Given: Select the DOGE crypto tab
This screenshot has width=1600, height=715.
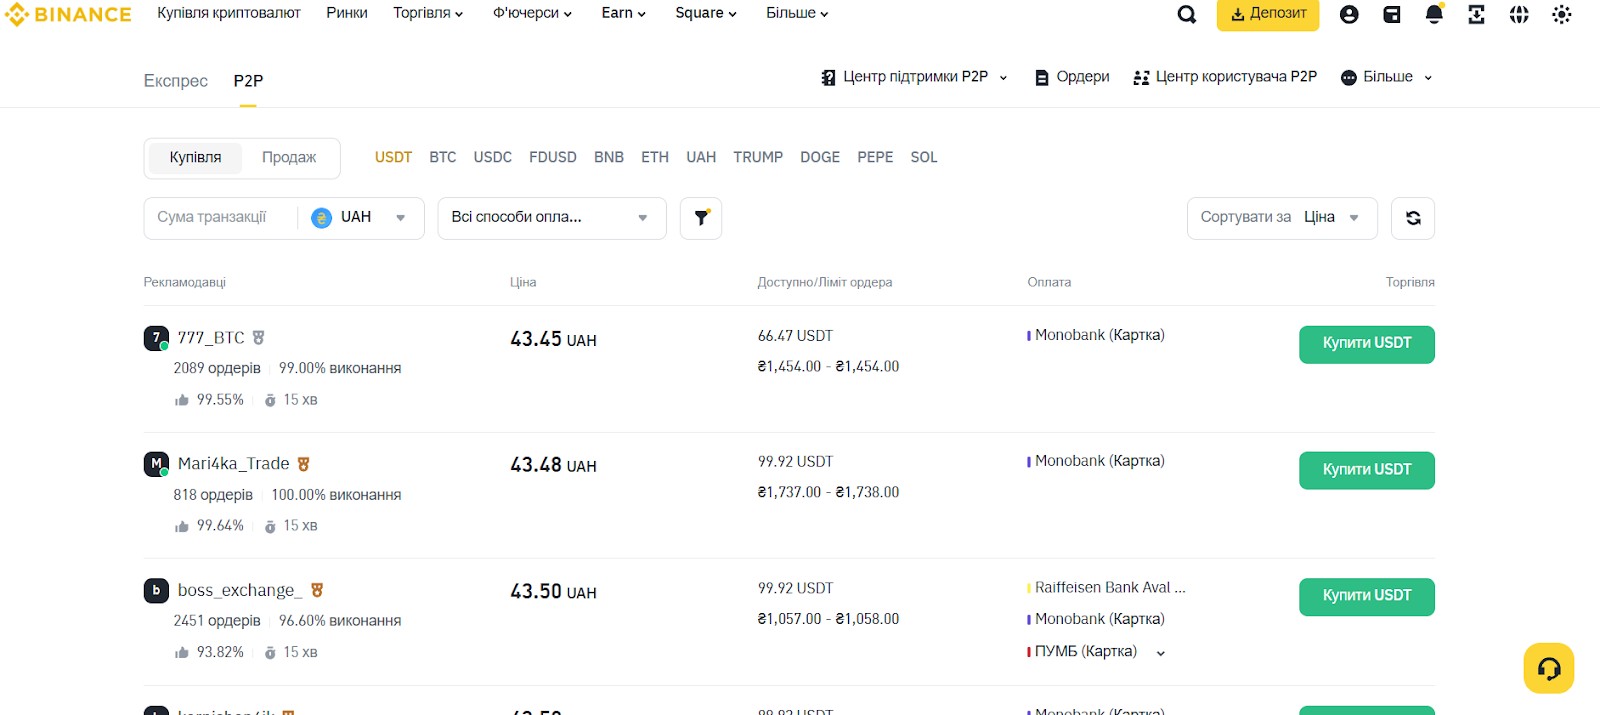Looking at the screenshot, I should tap(820, 158).
